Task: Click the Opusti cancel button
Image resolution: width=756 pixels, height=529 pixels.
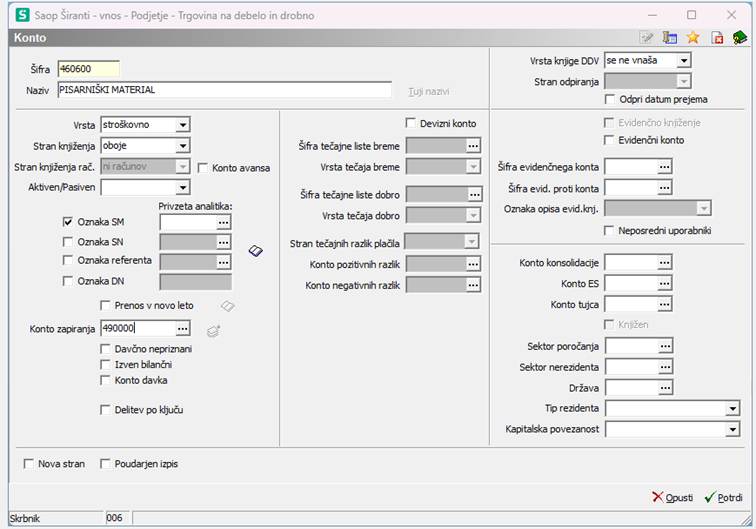Action: click(673, 497)
